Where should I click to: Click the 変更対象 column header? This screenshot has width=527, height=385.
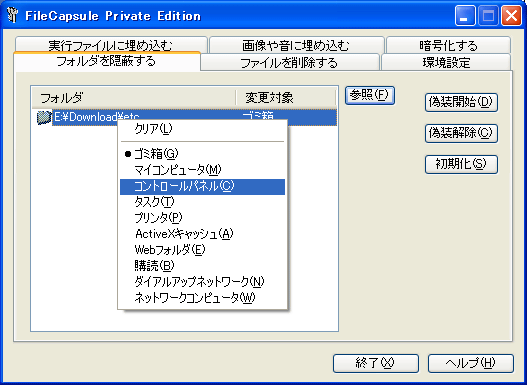pos(286,98)
